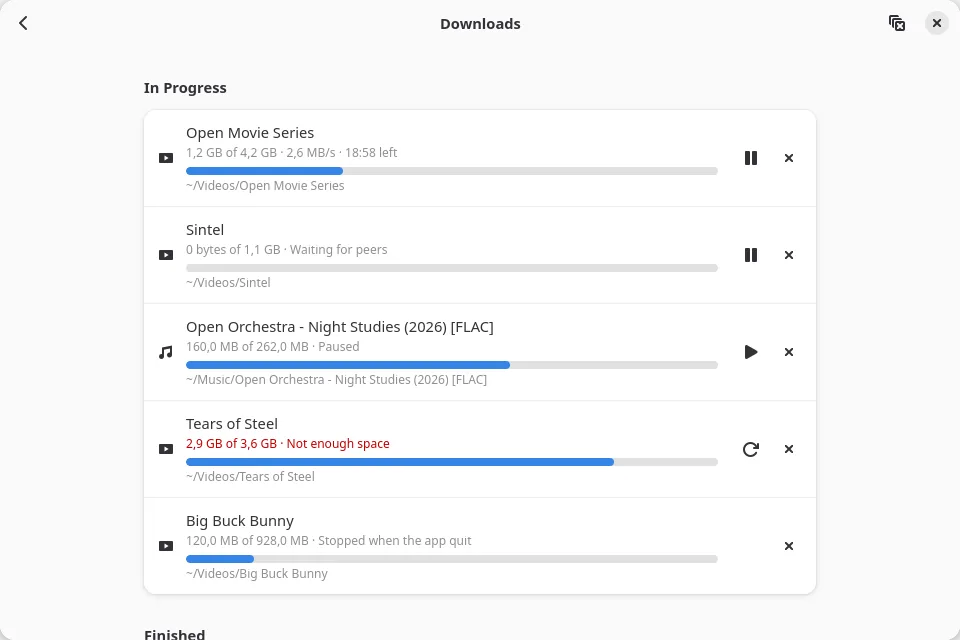Click the Sintel empty progress bar
The image size is (960, 640).
[x=452, y=268]
